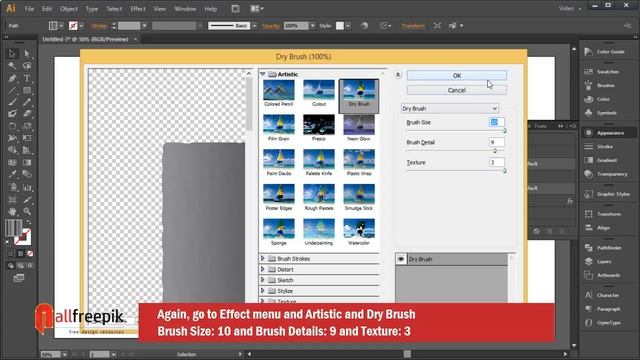640x360 pixels.
Task: Open the Layers panel
Action: (598, 262)
